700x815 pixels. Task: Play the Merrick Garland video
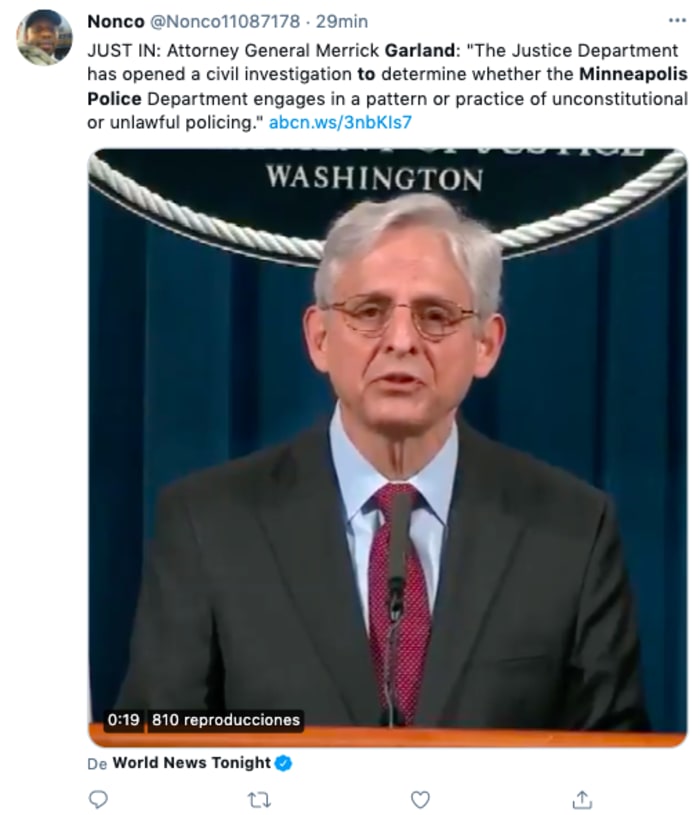(x=388, y=447)
